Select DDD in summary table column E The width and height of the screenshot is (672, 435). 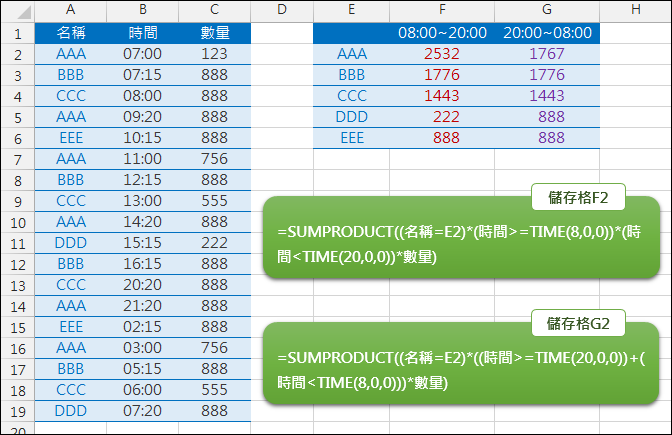pyautogui.click(x=351, y=117)
